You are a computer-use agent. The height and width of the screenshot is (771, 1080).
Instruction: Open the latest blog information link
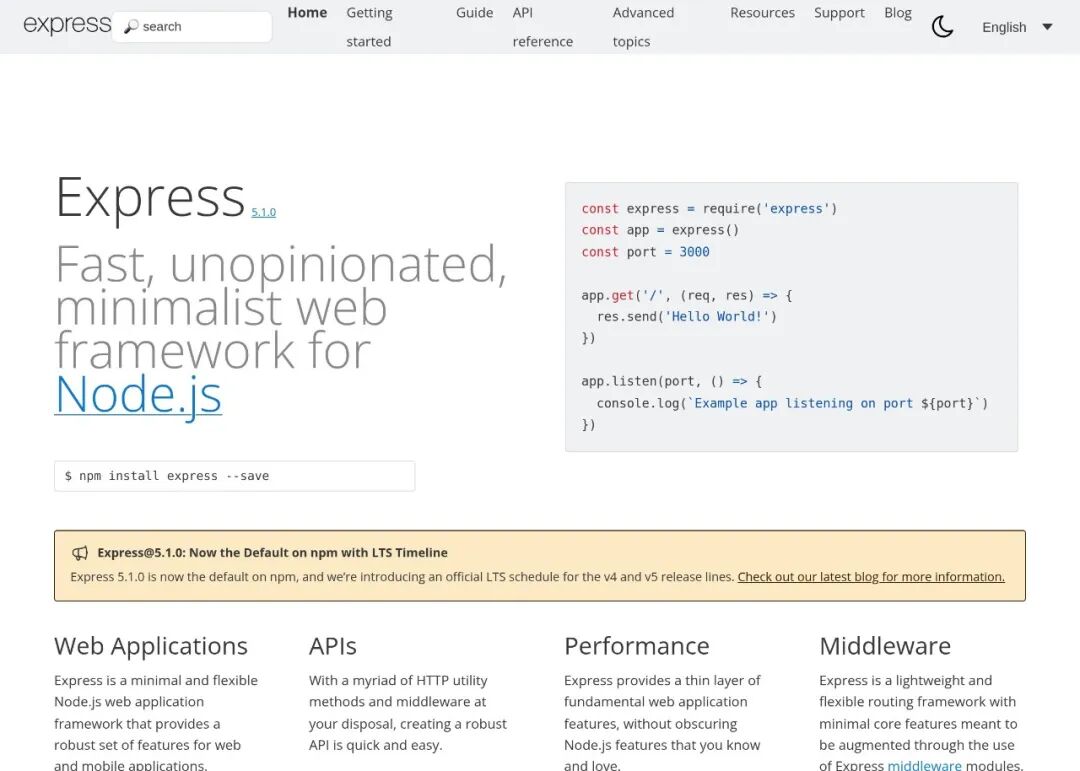870,577
